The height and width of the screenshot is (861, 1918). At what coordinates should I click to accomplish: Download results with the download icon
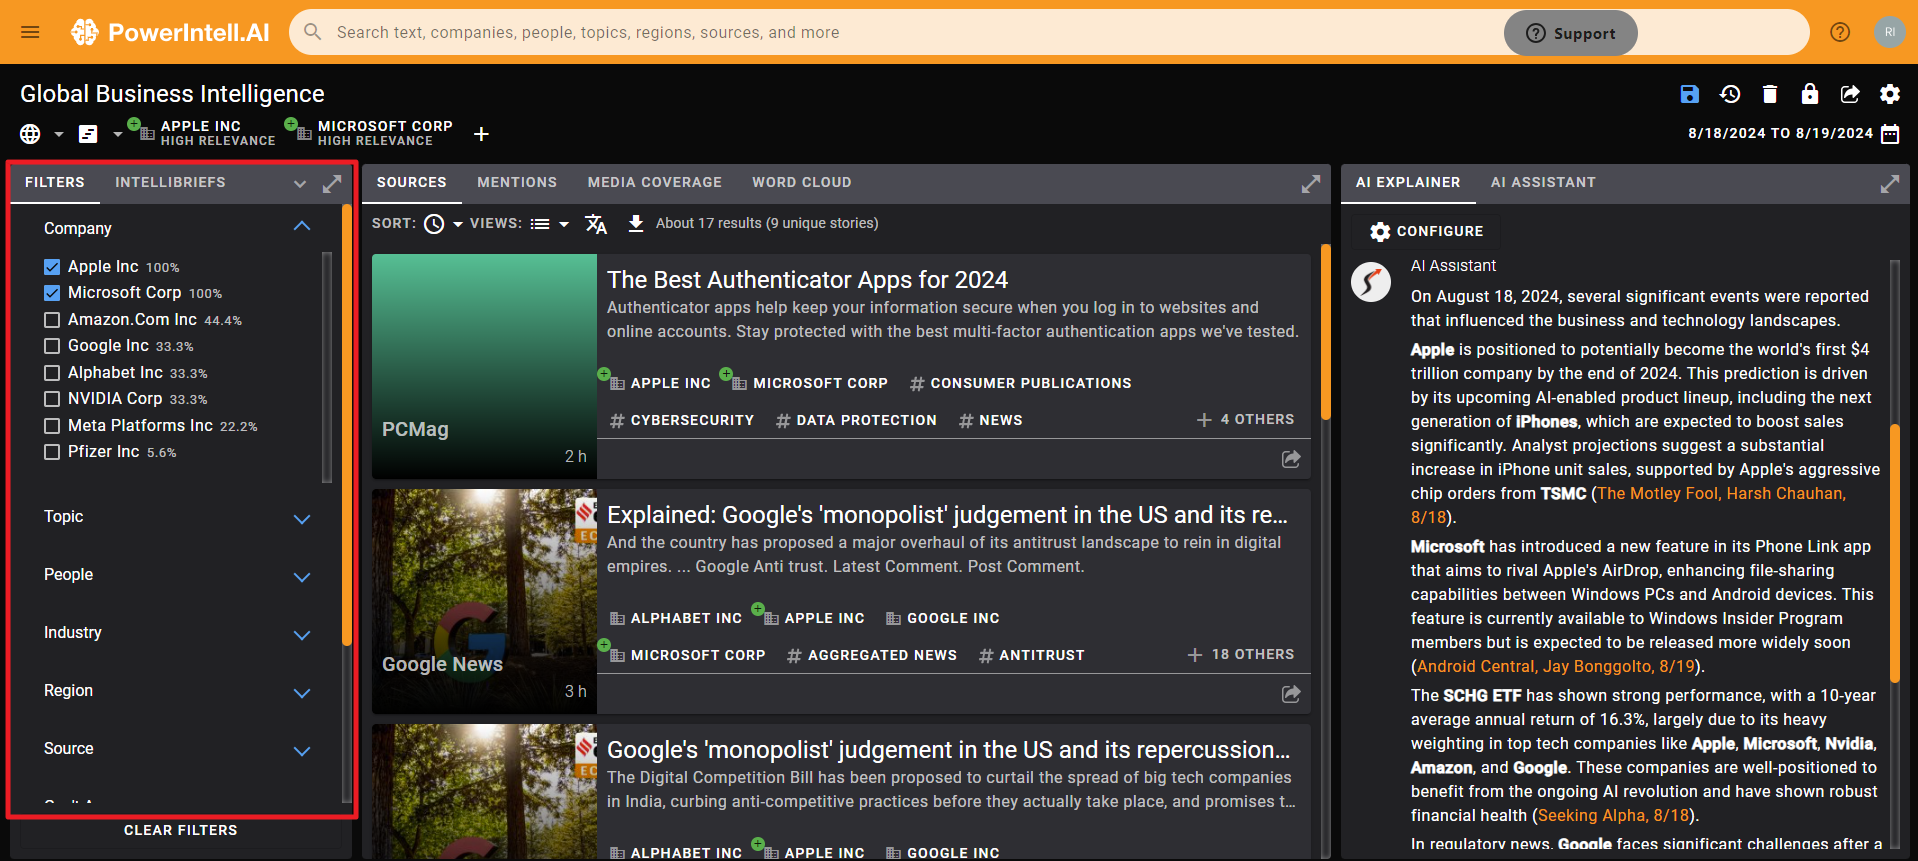coord(636,223)
